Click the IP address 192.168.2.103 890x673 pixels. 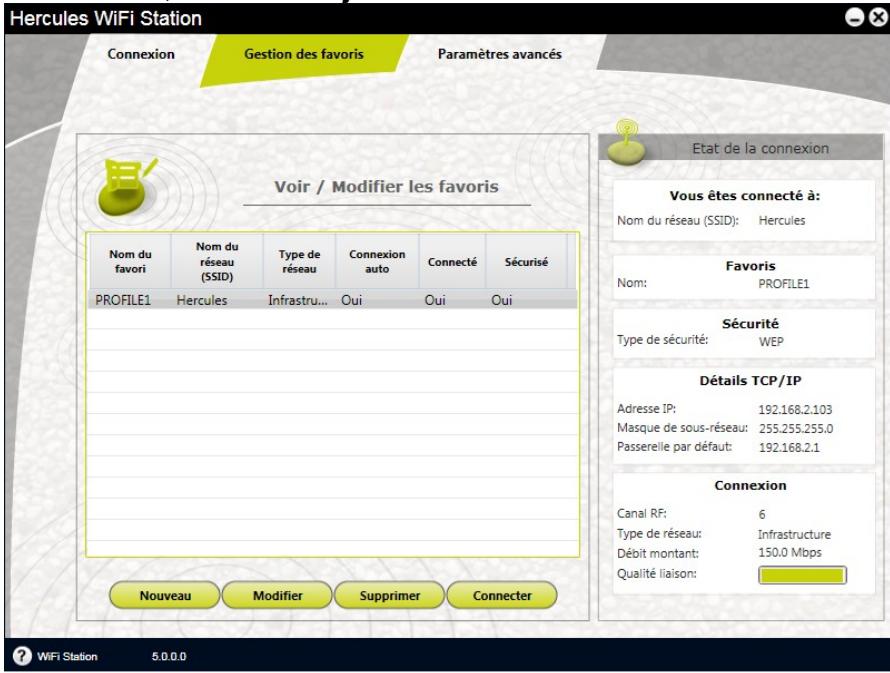point(795,409)
